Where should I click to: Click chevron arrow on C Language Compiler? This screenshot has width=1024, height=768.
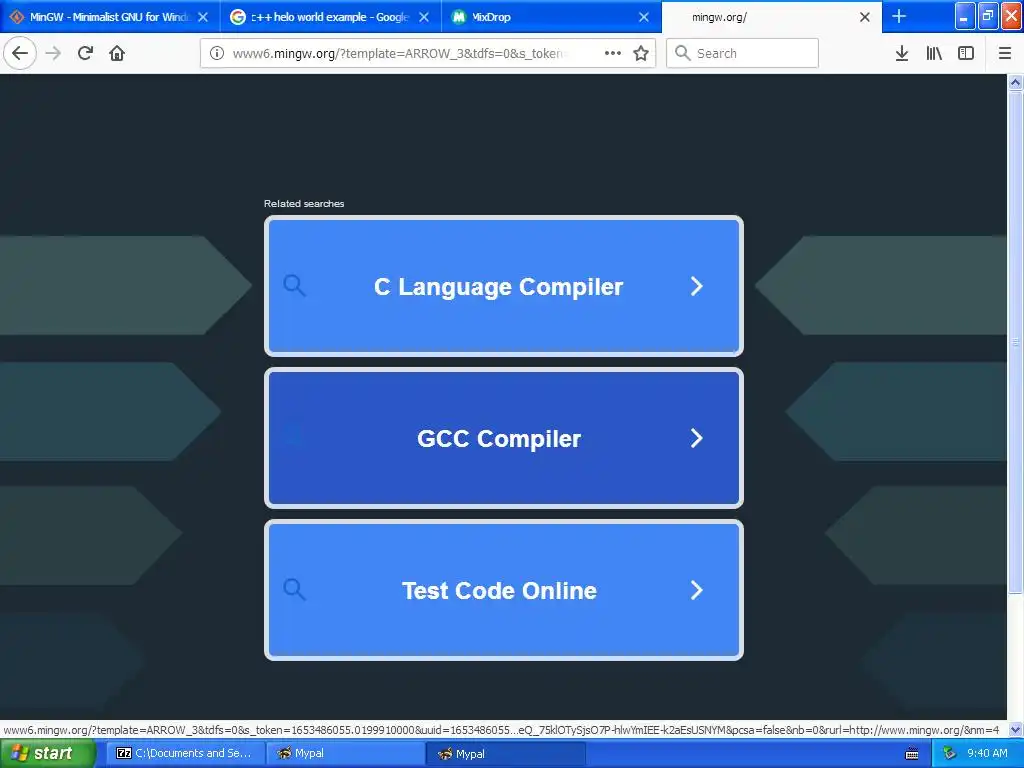coord(697,286)
